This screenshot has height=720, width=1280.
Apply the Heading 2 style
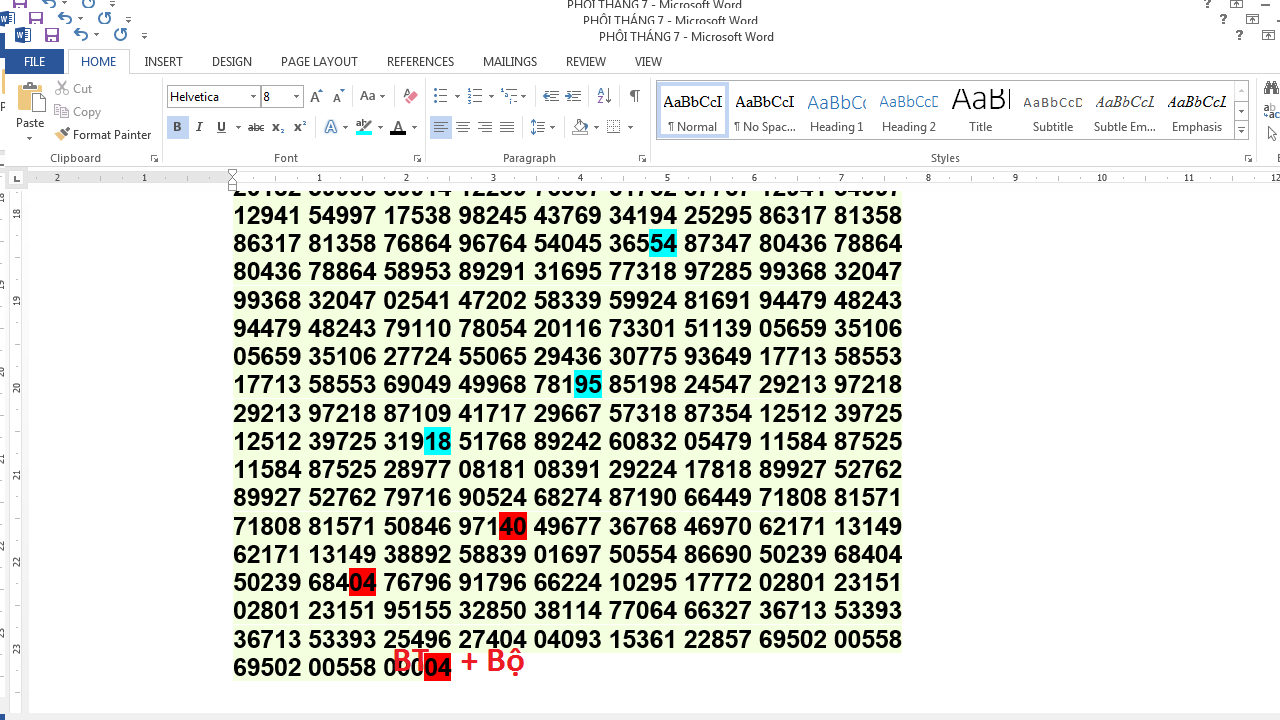click(x=909, y=110)
